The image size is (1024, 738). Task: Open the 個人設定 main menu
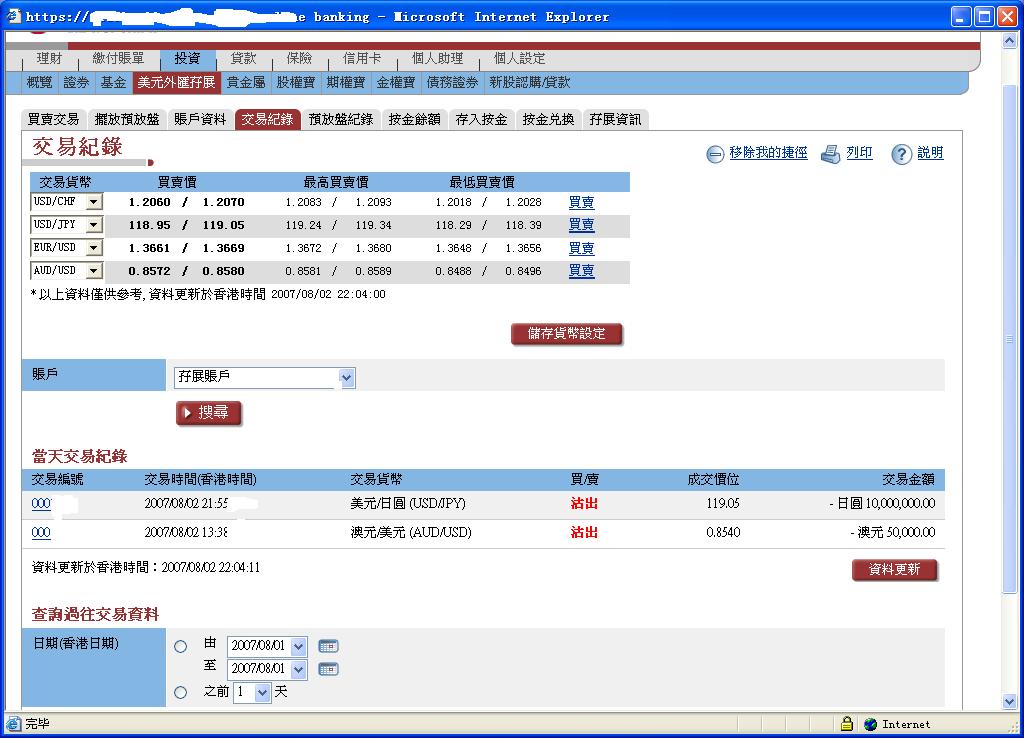pyautogui.click(x=519, y=58)
